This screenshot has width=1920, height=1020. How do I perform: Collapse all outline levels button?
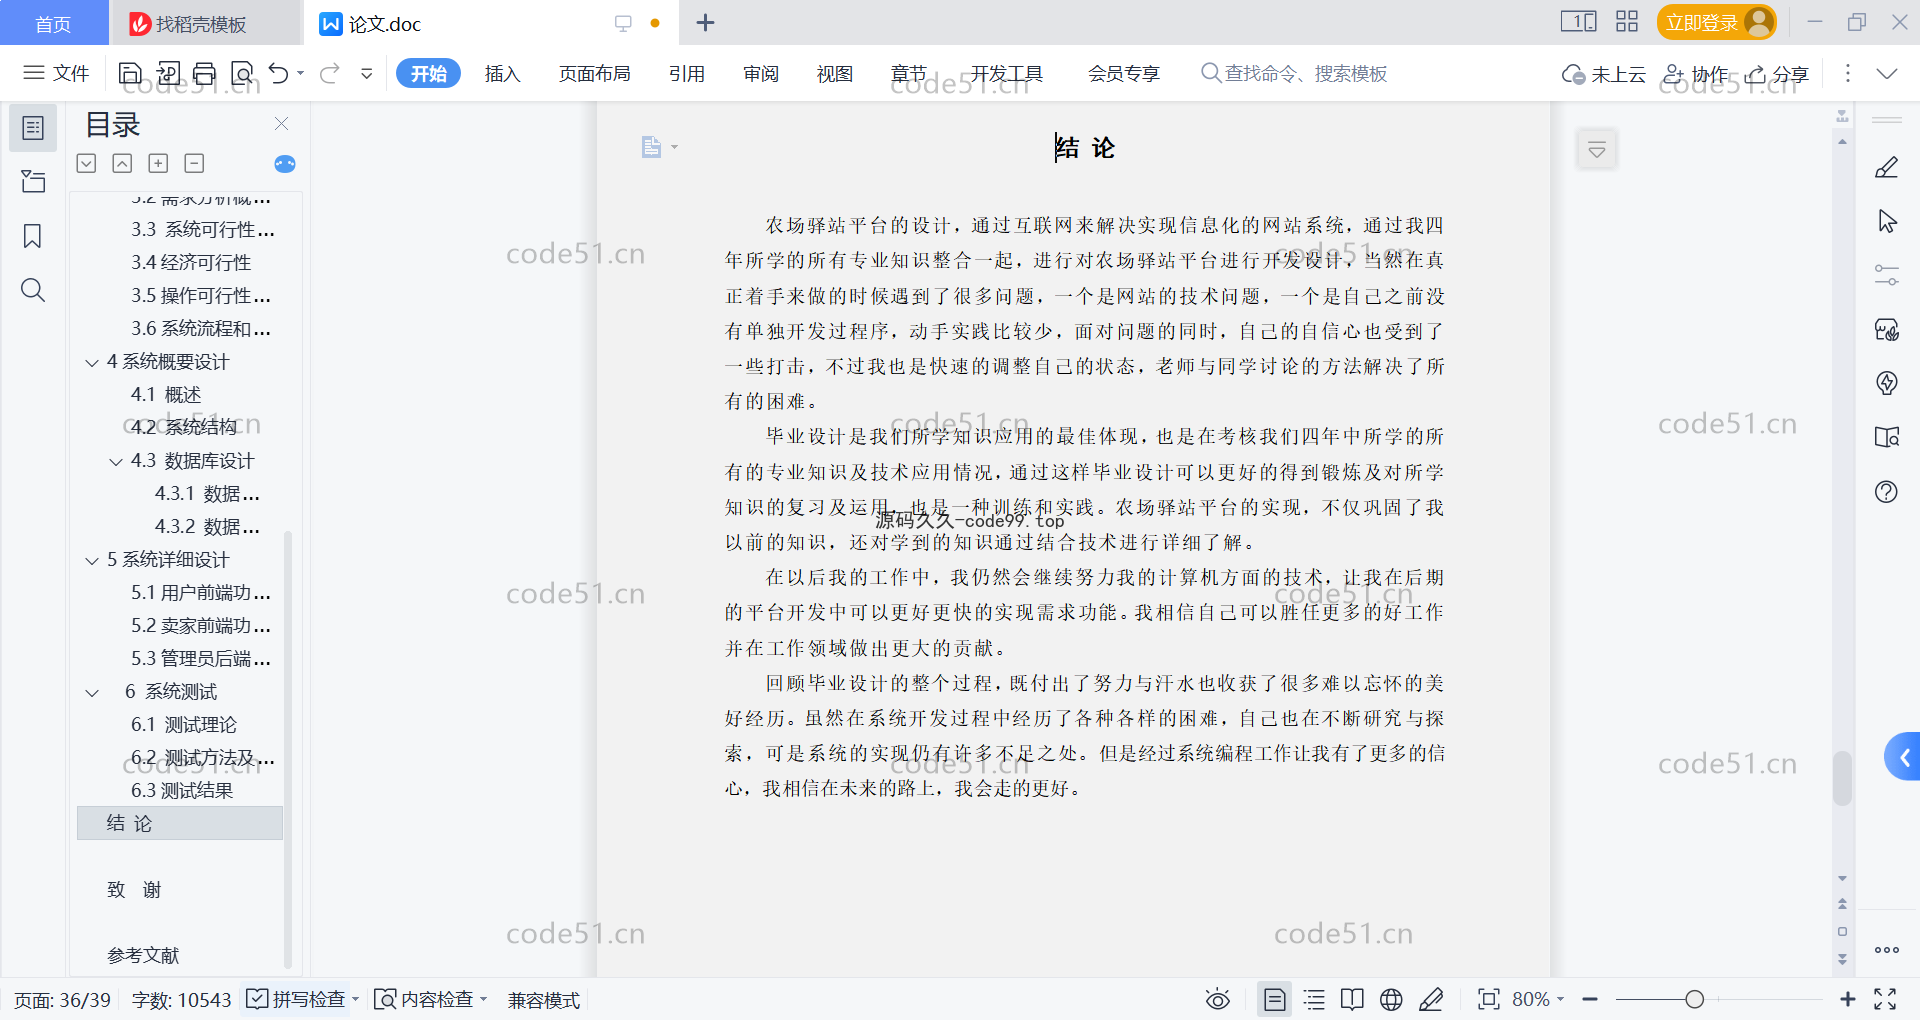click(122, 163)
